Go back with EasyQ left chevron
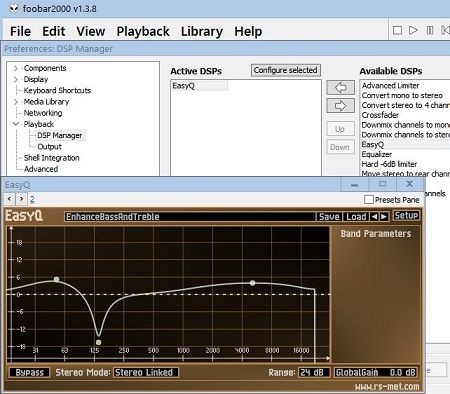The image size is (450, 394). (x=9, y=199)
